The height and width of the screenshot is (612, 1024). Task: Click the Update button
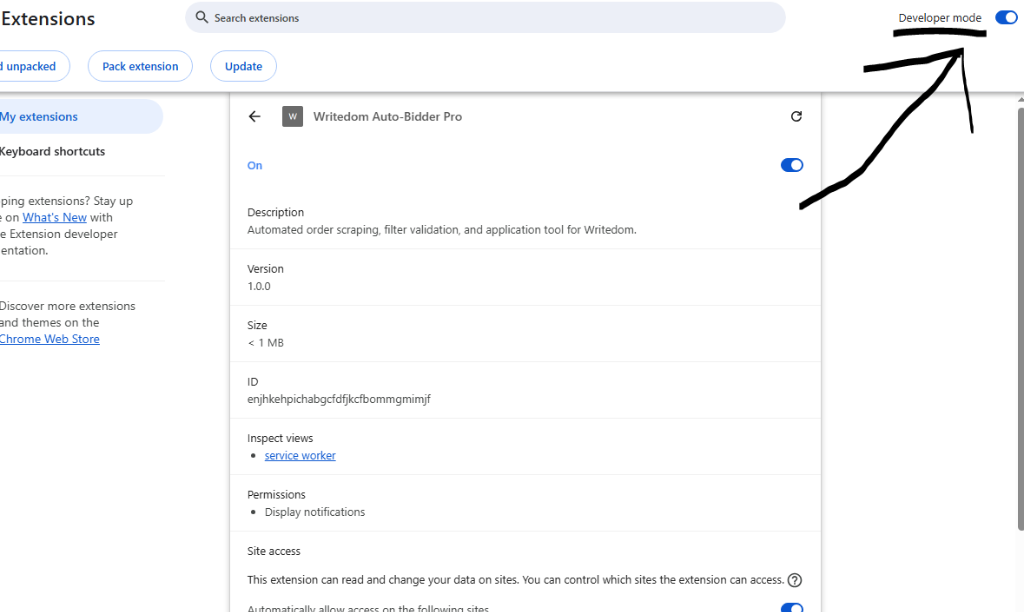point(244,66)
